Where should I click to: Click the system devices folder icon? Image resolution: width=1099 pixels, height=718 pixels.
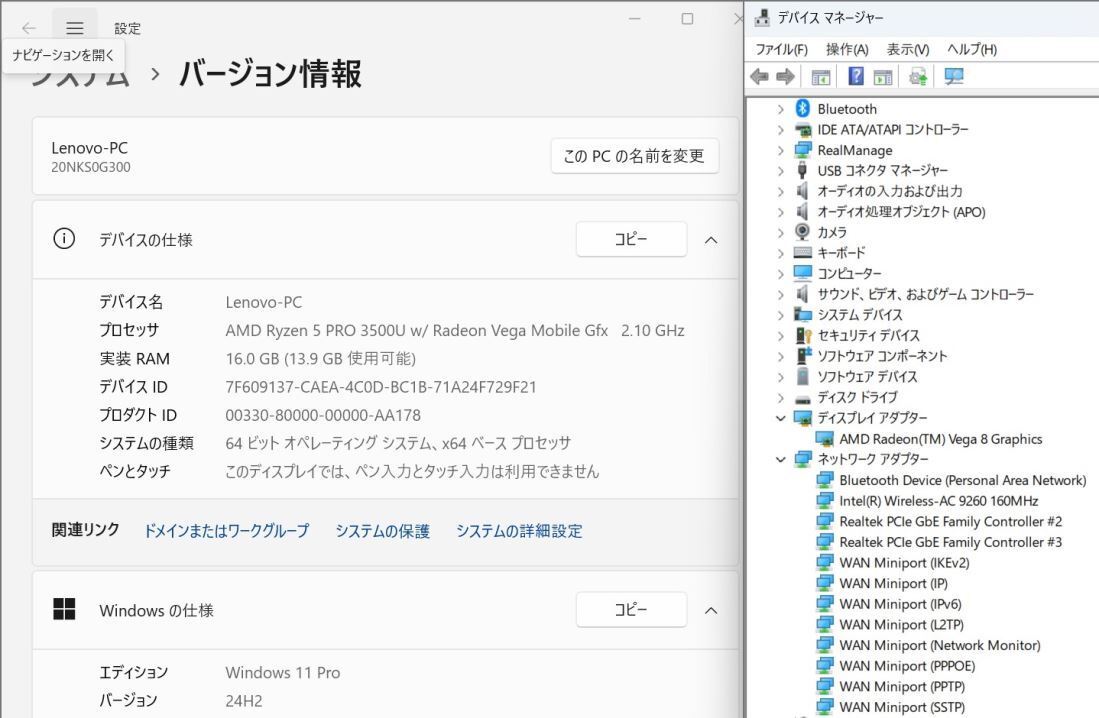point(803,314)
